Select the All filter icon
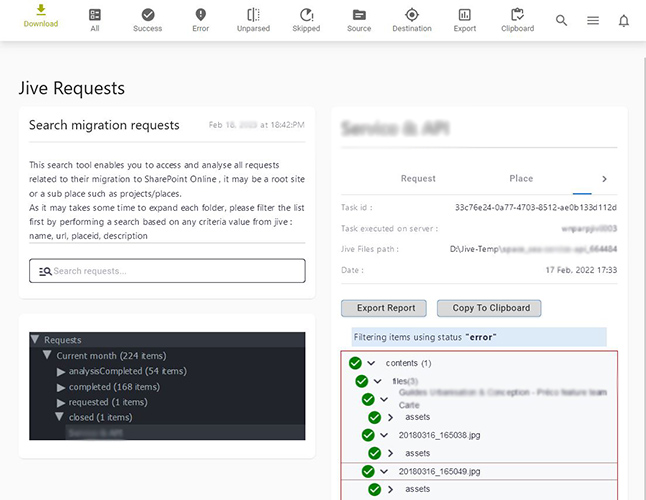This screenshot has height=500, width=646. (95, 15)
